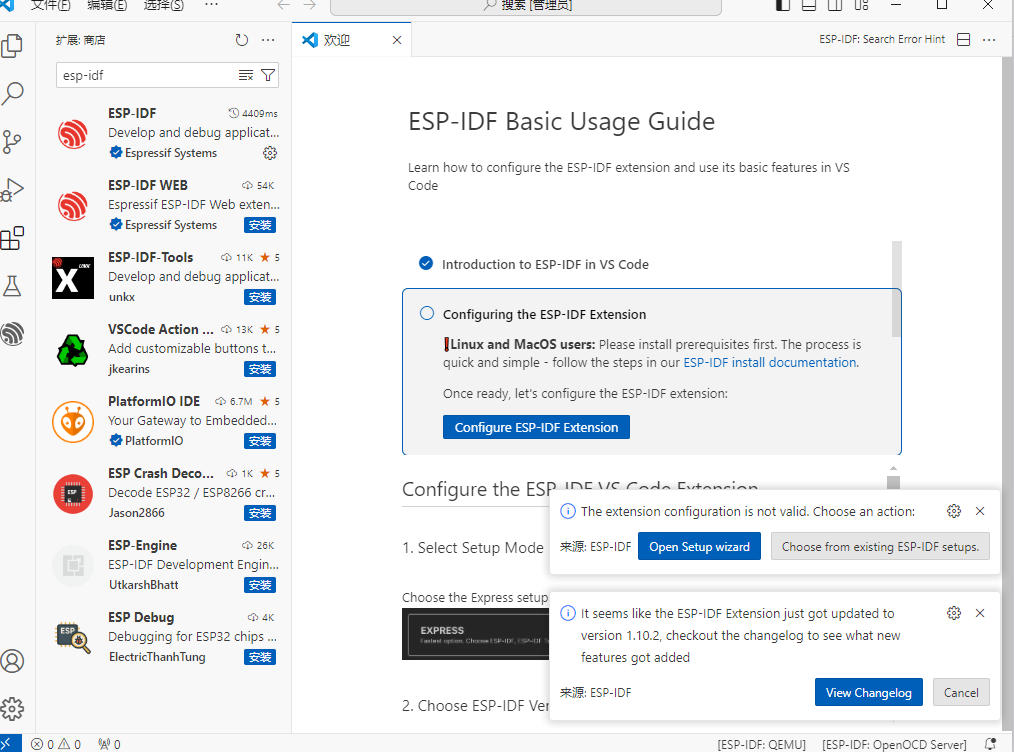Open errors and warnings status item
This screenshot has width=1014, height=752.
(56, 744)
